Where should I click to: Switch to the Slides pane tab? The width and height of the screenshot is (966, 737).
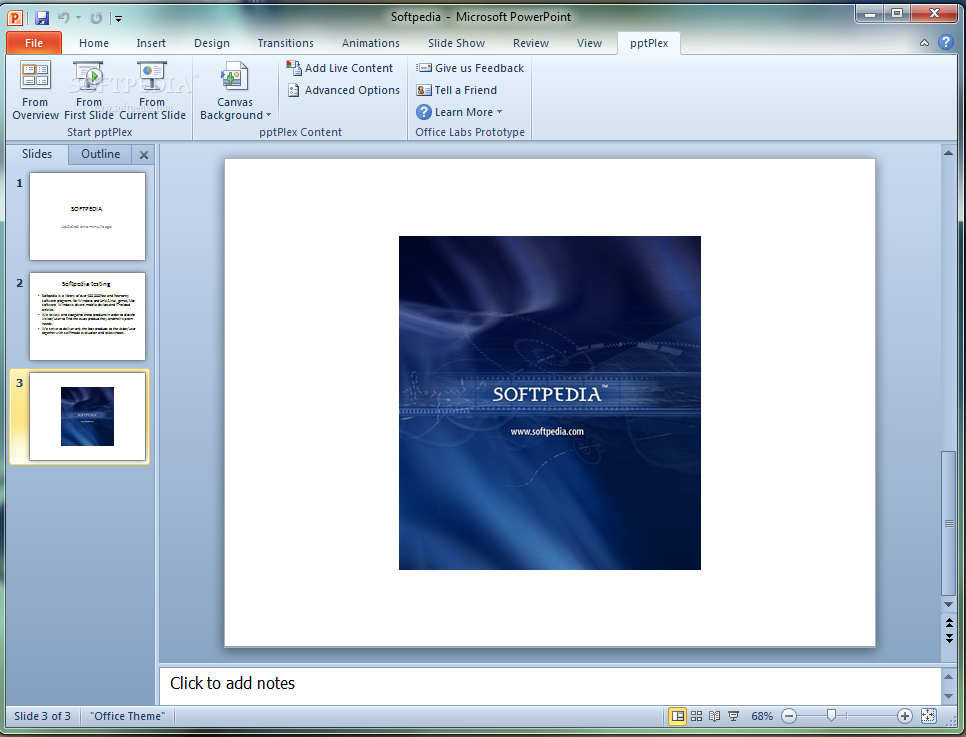pyautogui.click(x=37, y=154)
